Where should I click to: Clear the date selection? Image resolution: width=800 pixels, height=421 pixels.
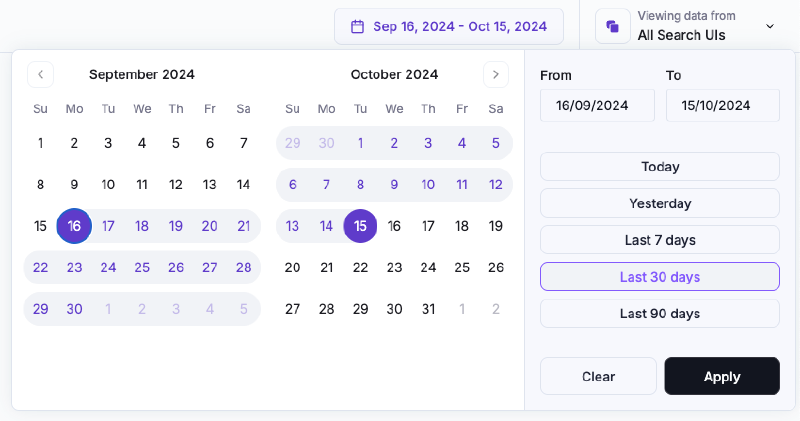[x=598, y=376]
